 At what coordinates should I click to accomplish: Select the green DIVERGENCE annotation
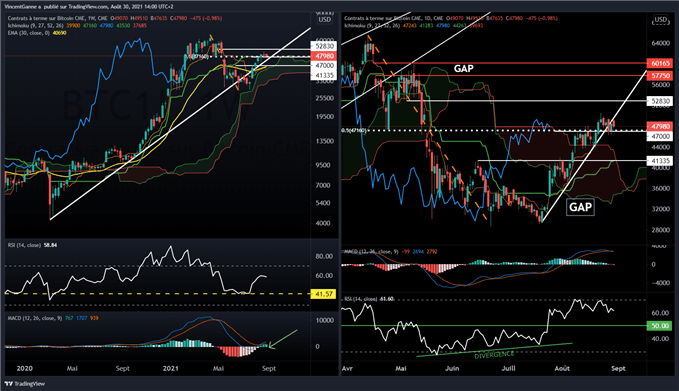pos(494,355)
